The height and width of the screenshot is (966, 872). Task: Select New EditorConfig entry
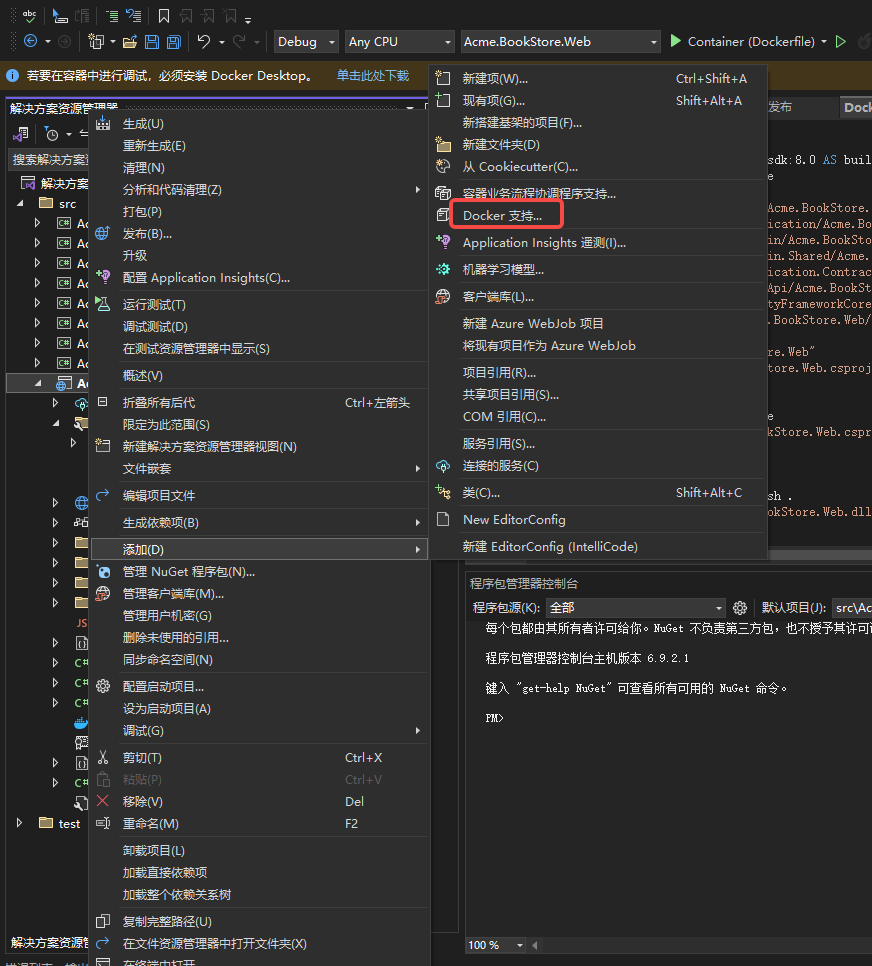(598, 520)
